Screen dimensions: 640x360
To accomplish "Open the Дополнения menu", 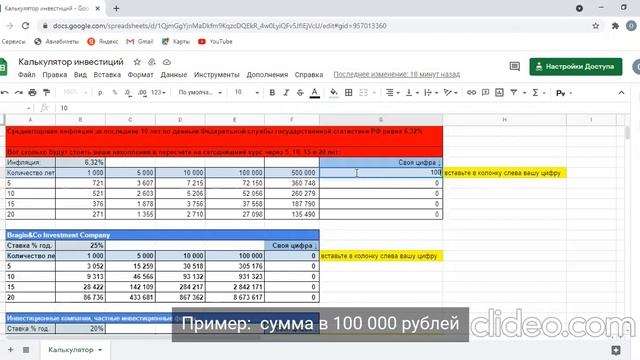I will [x=267, y=75].
